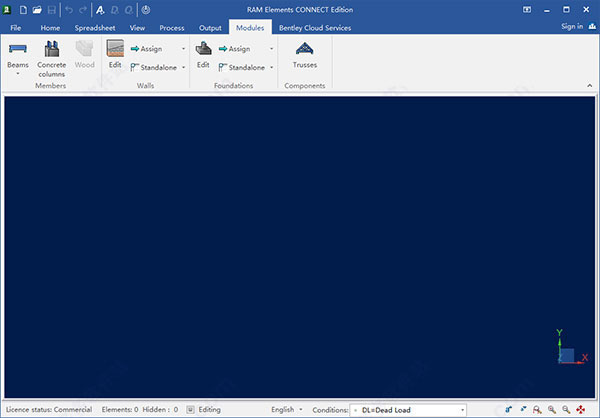Click the red four-arrow pan icon
Screen dimensions: 600x418
(580, 410)
